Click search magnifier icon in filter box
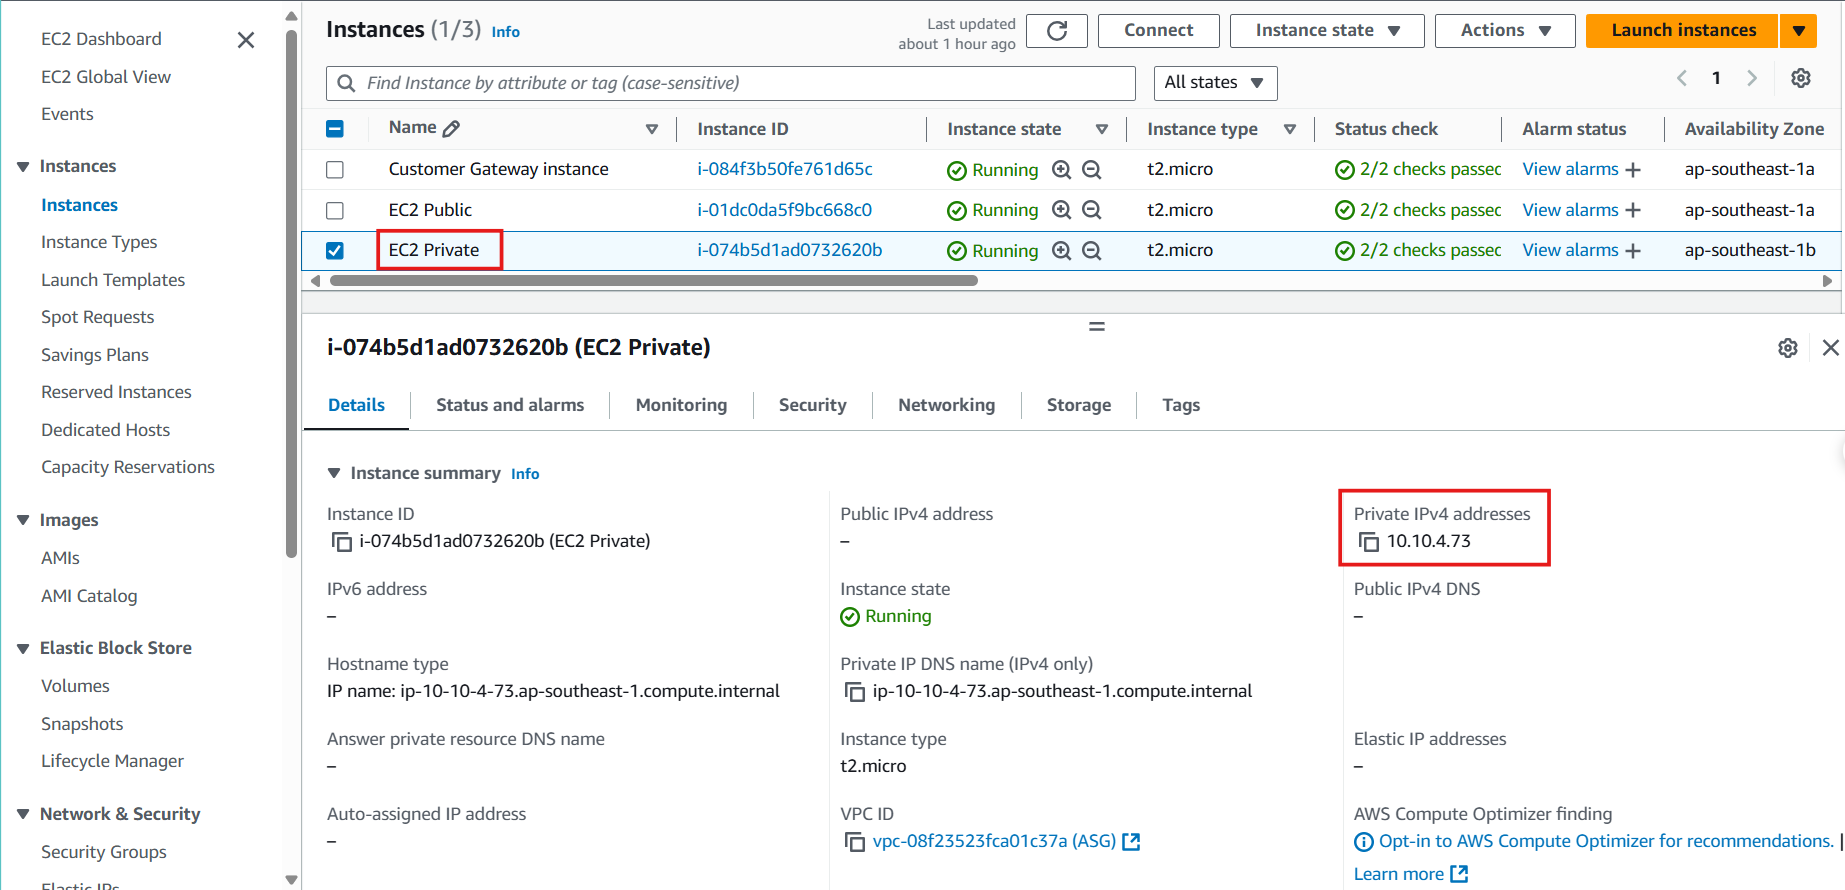Image resolution: width=1845 pixels, height=890 pixels. pos(346,83)
